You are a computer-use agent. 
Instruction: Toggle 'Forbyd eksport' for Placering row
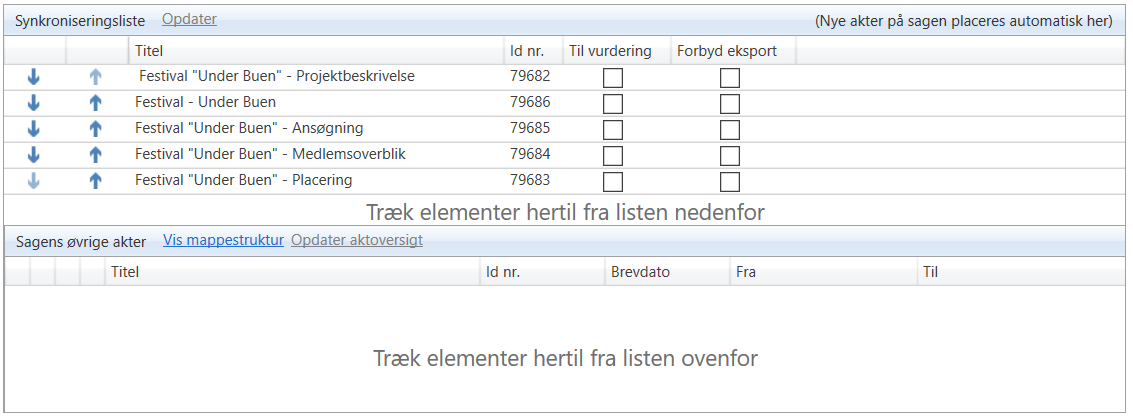click(x=730, y=182)
